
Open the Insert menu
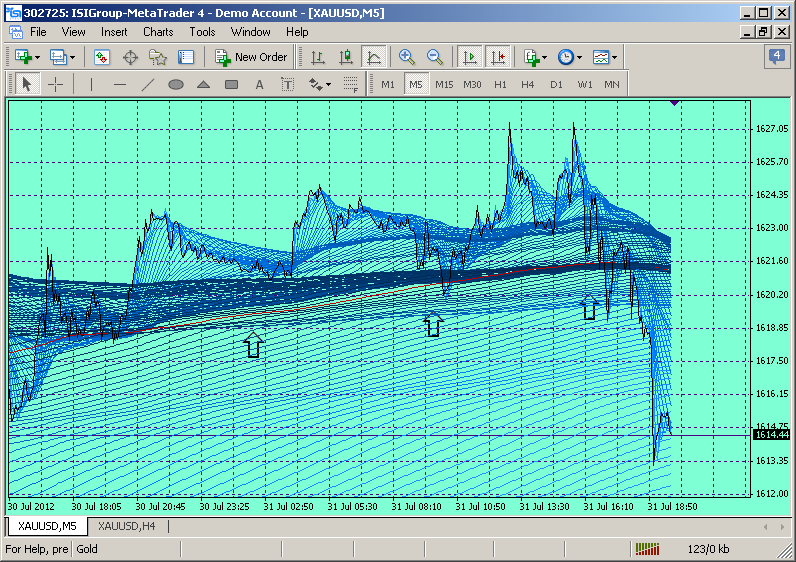[114, 32]
